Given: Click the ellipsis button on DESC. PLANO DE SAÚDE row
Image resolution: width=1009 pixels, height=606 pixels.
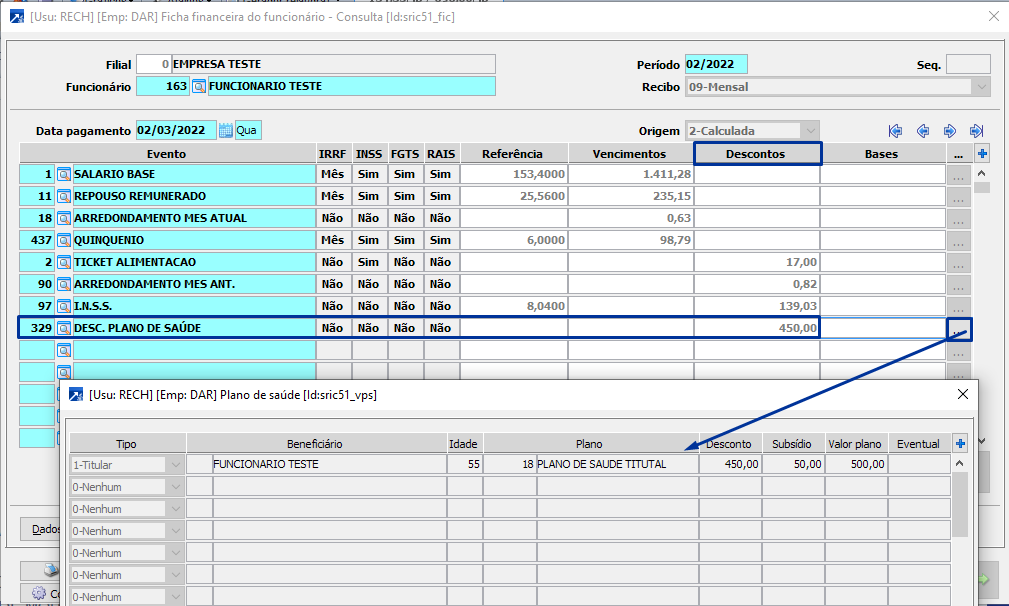Looking at the screenshot, I should [x=959, y=328].
